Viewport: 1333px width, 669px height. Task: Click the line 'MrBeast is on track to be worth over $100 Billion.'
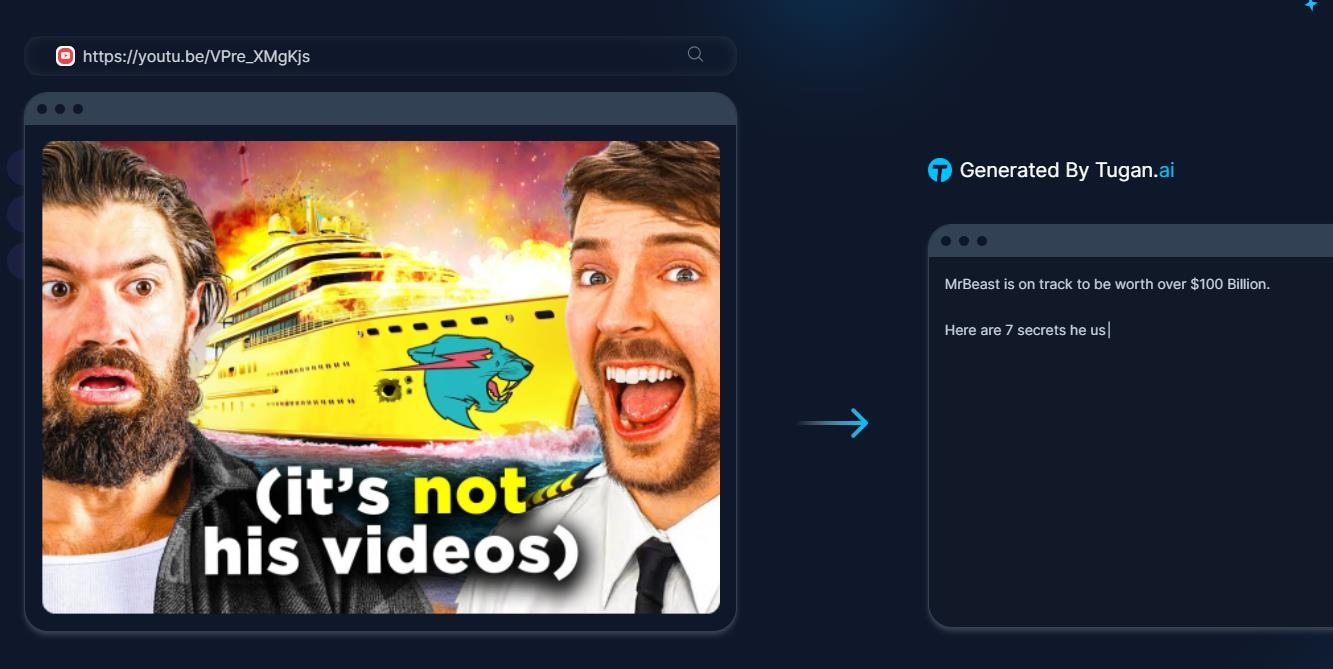[1107, 284]
